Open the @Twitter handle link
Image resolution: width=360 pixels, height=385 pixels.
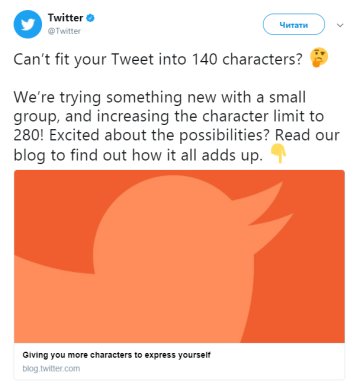(64, 31)
